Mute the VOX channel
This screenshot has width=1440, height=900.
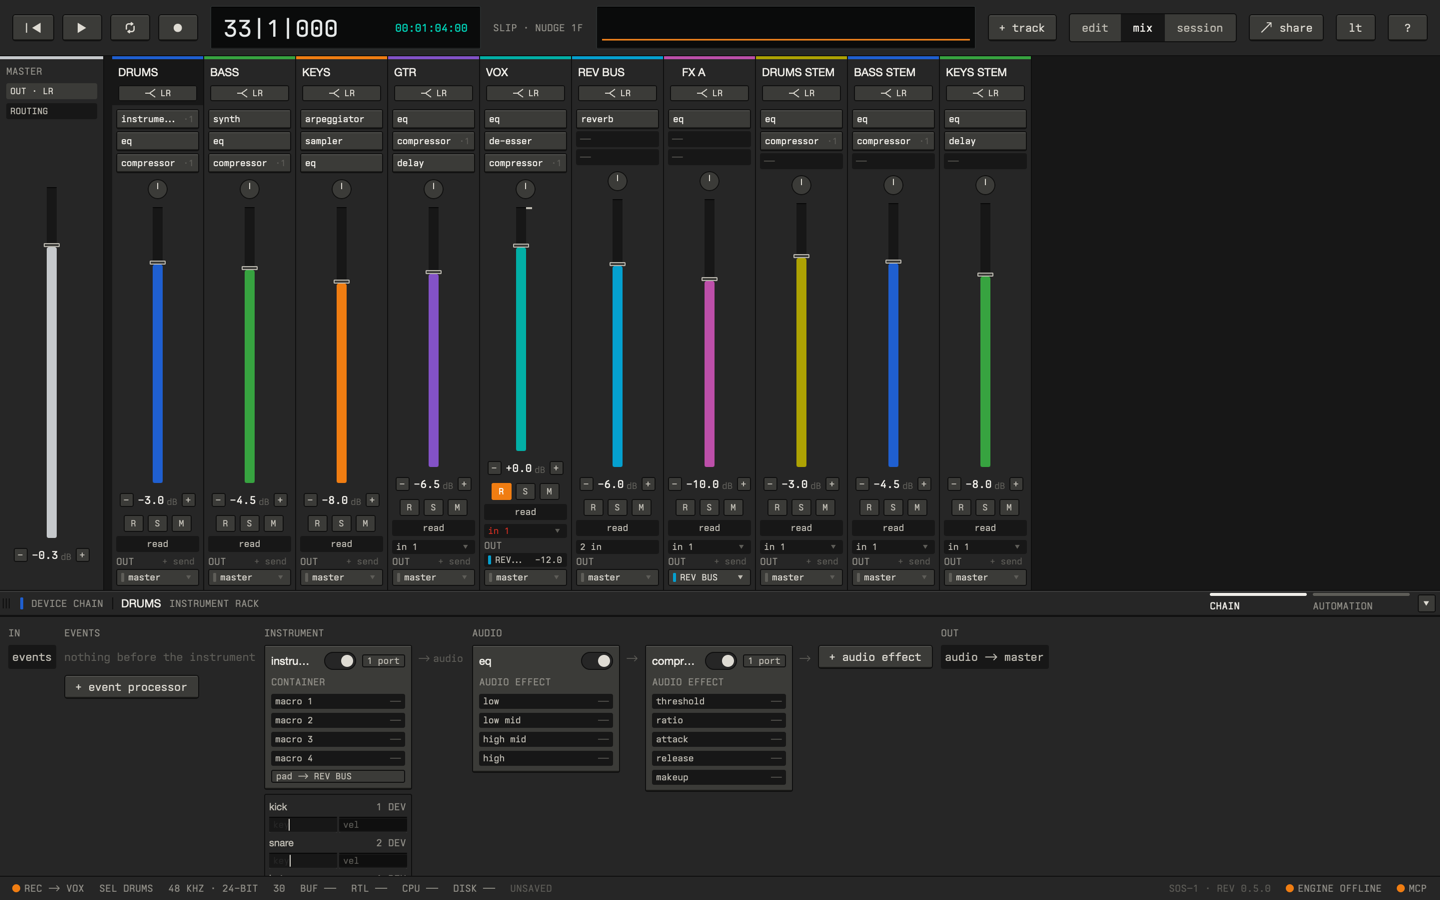click(549, 491)
